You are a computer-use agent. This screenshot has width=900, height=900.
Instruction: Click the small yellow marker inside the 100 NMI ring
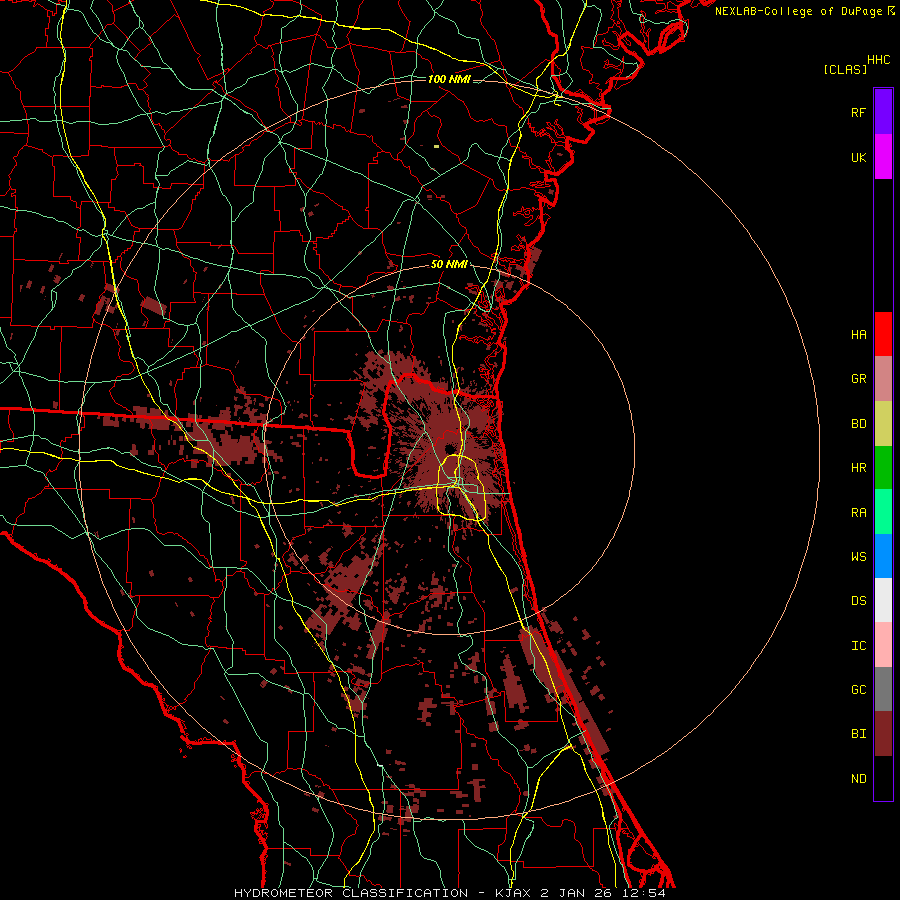[x=436, y=146]
